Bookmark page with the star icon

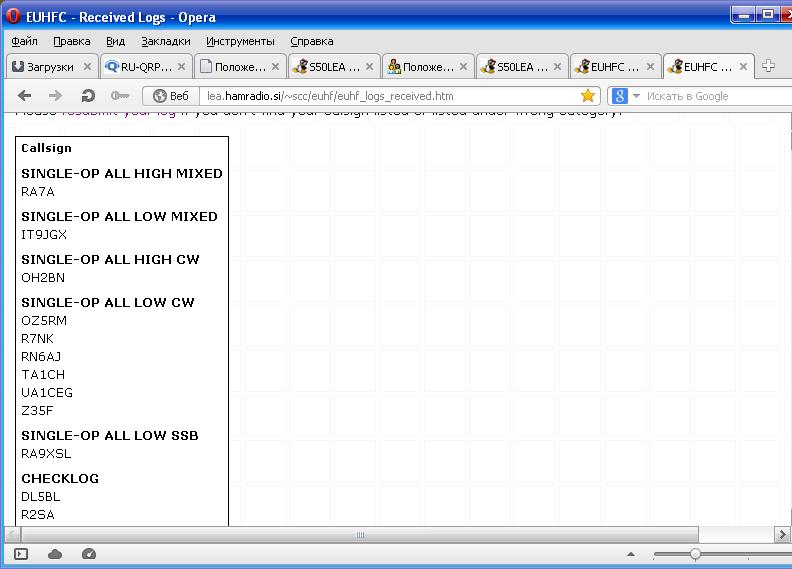click(588, 96)
